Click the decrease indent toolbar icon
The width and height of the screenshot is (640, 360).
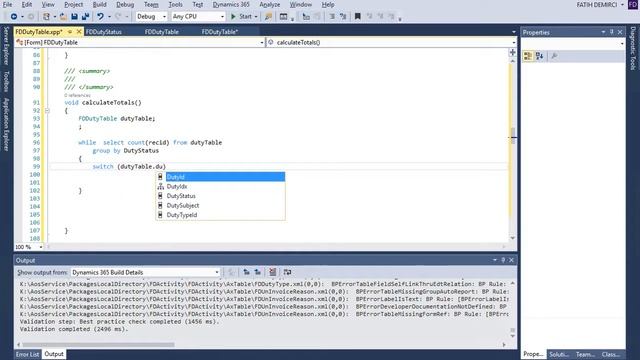pos(306,17)
